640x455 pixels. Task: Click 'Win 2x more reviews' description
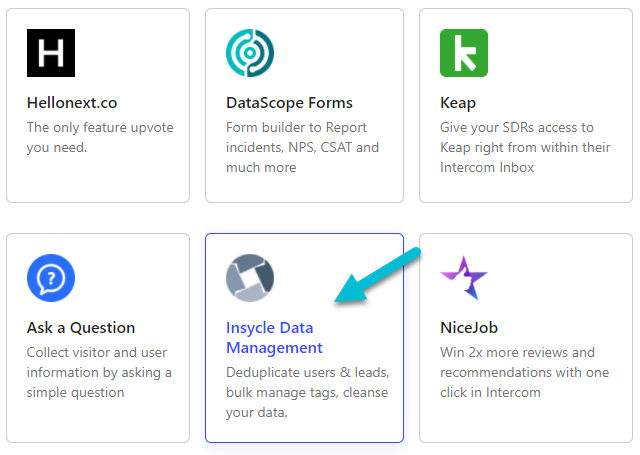pos(524,372)
